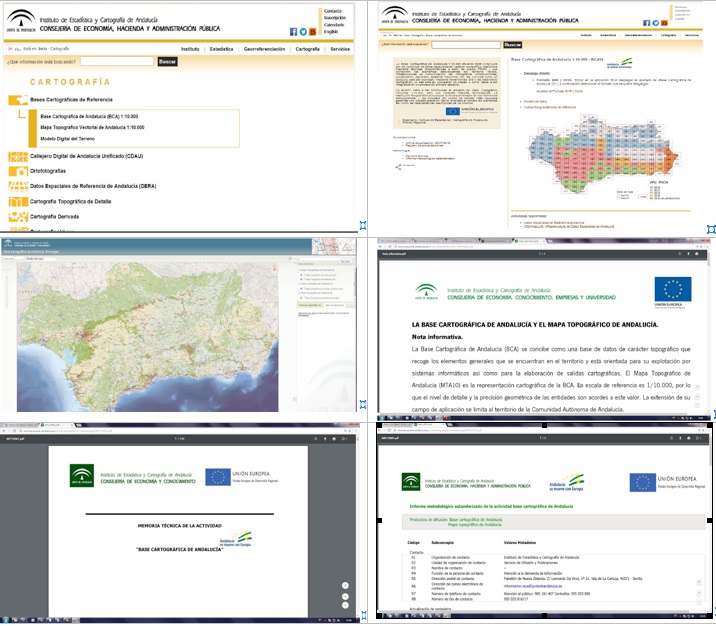Open Cartografía Topográfica de Detalle link
The width and height of the screenshot is (716, 626).
[x=70, y=201]
